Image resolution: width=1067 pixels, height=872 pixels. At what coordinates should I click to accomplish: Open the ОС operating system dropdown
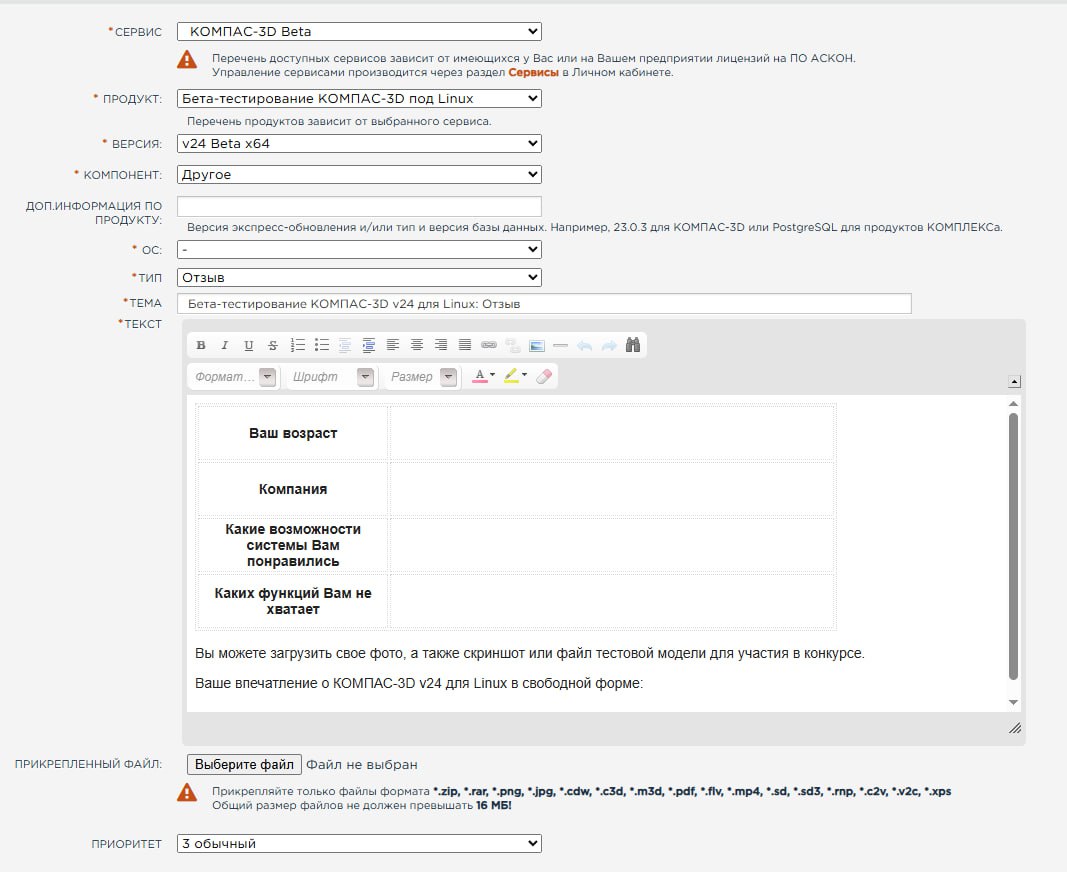pos(359,249)
